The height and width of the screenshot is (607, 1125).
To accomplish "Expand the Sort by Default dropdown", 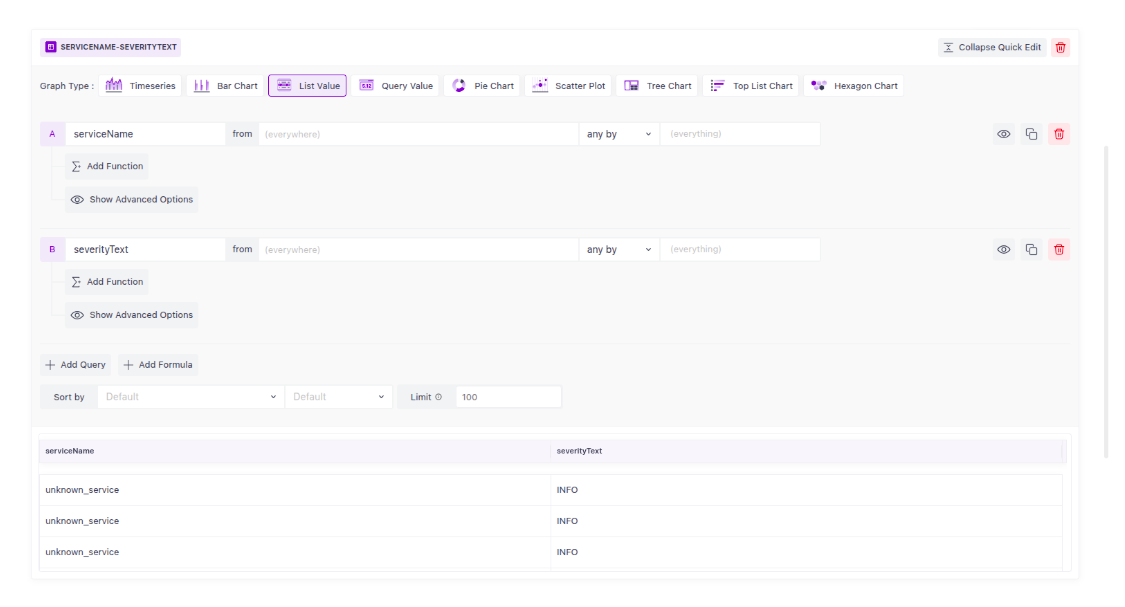I will [190, 397].
